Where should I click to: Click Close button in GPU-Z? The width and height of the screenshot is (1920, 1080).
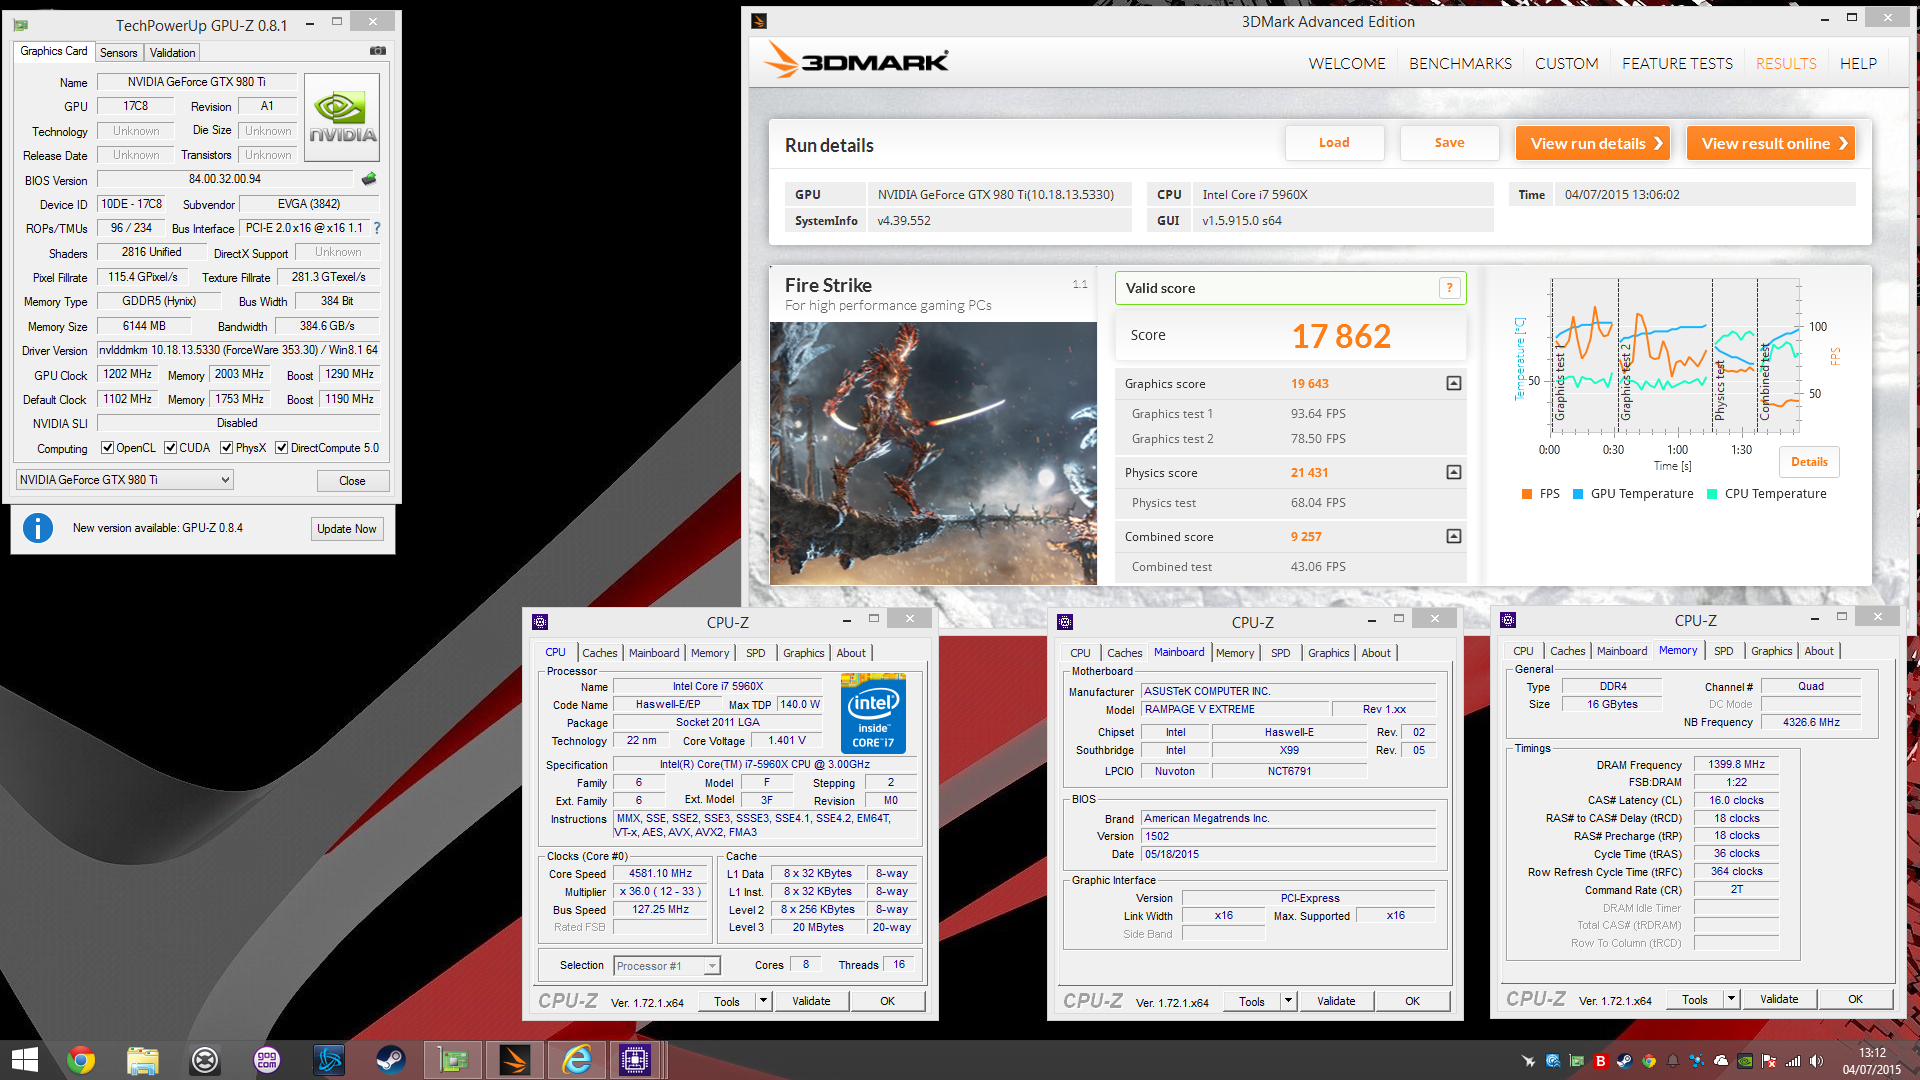click(352, 481)
